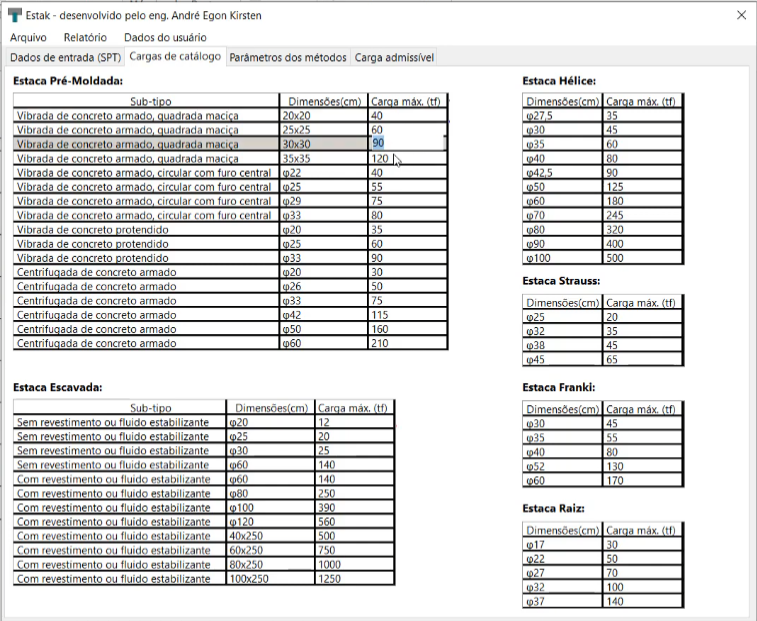The width and height of the screenshot is (757, 621).
Task: Click Dimensões header in Escavada table
Action: pyautogui.click(x=270, y=408)
